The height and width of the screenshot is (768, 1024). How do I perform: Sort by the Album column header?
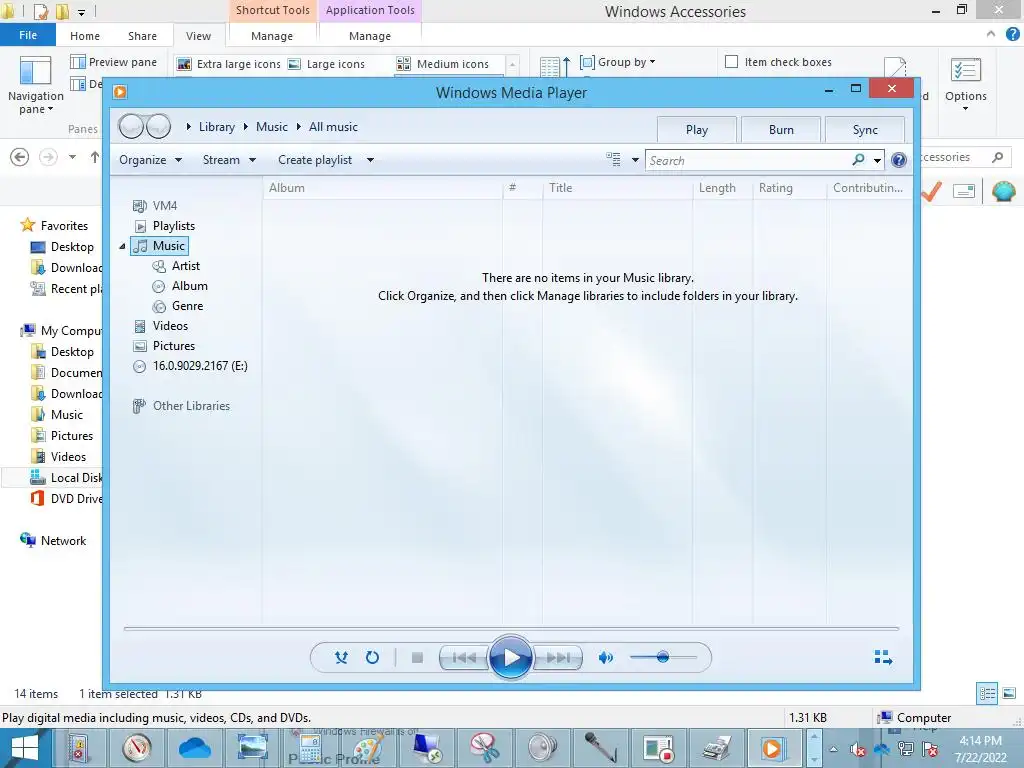[383, 188]
